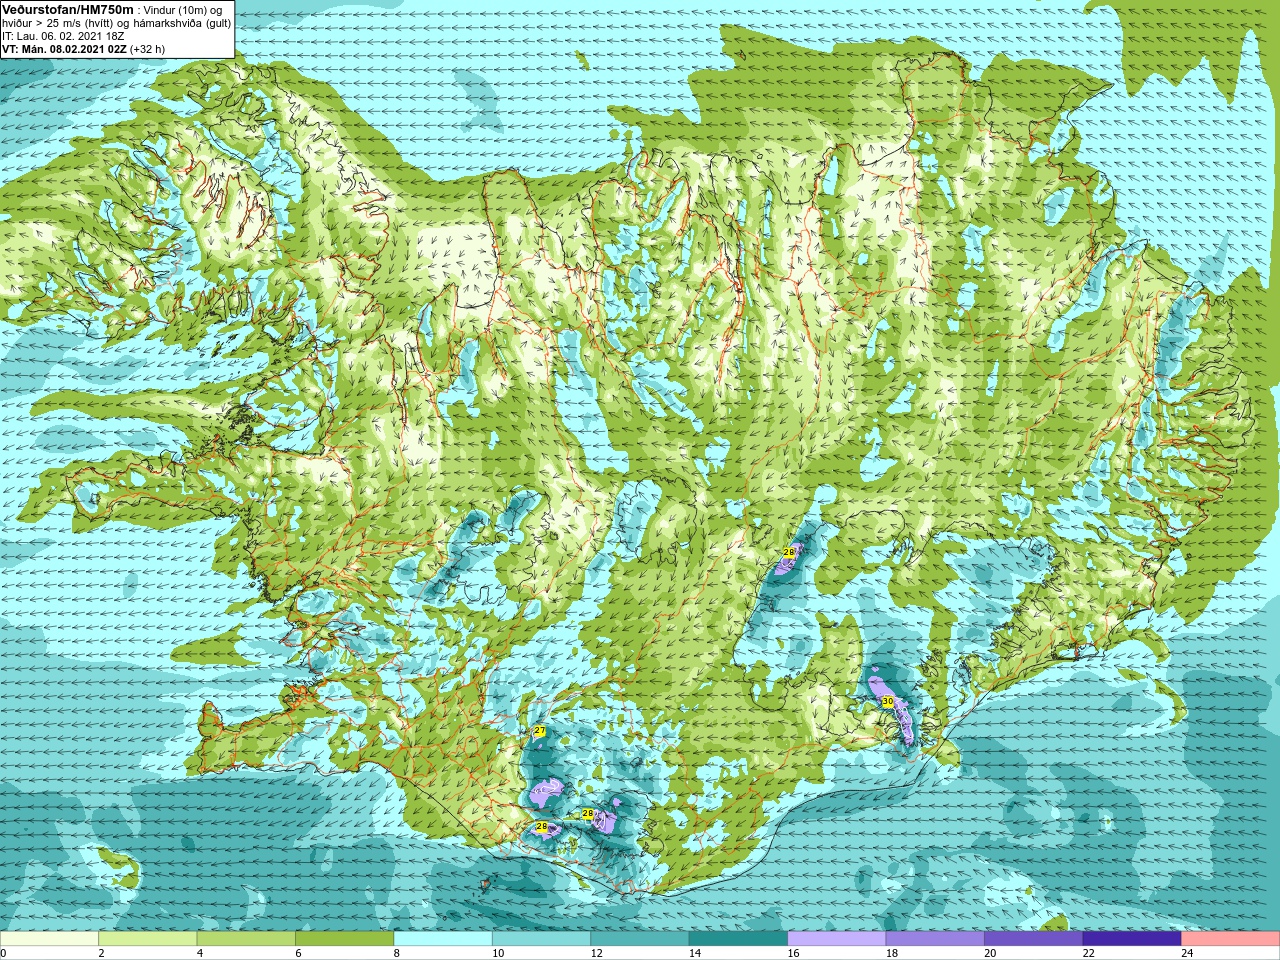Select the 20–22 m/s violet legend swatch

1034,939
